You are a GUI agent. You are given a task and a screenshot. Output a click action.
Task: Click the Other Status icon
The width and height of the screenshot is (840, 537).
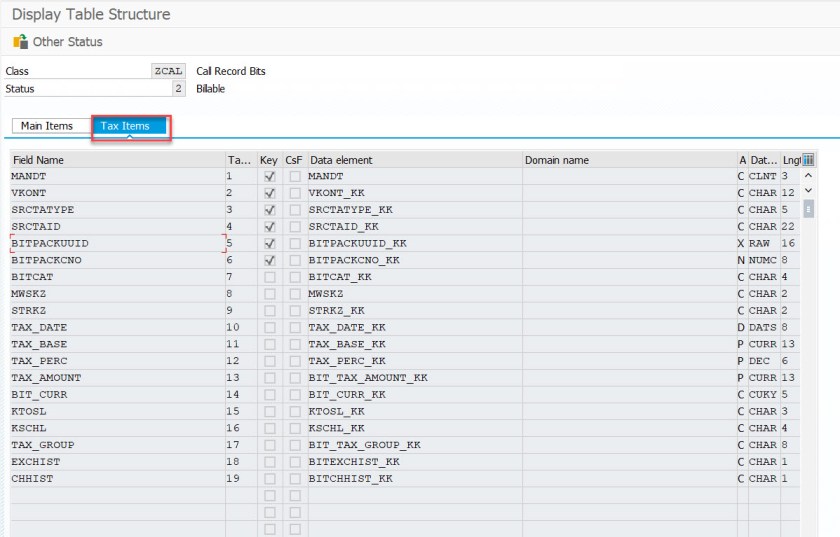point(20,41)
